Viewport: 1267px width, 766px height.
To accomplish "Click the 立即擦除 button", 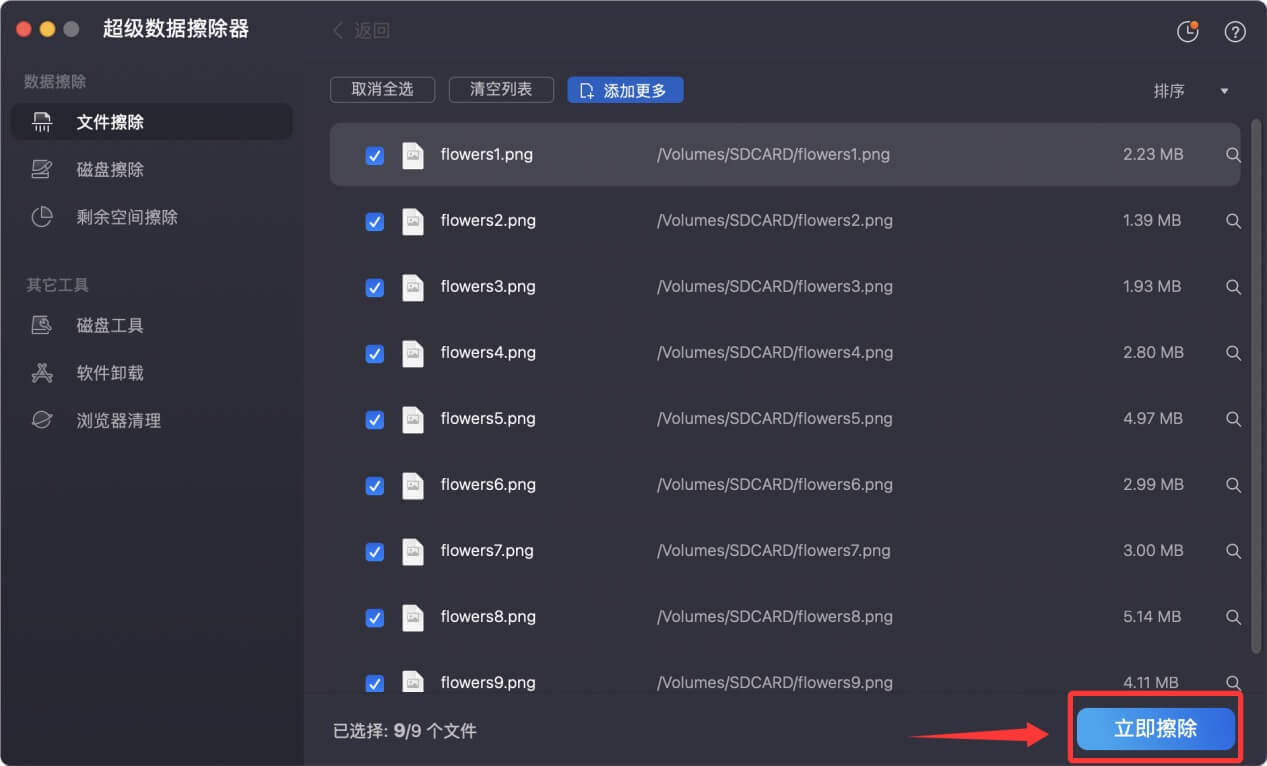I will 1155,729.
